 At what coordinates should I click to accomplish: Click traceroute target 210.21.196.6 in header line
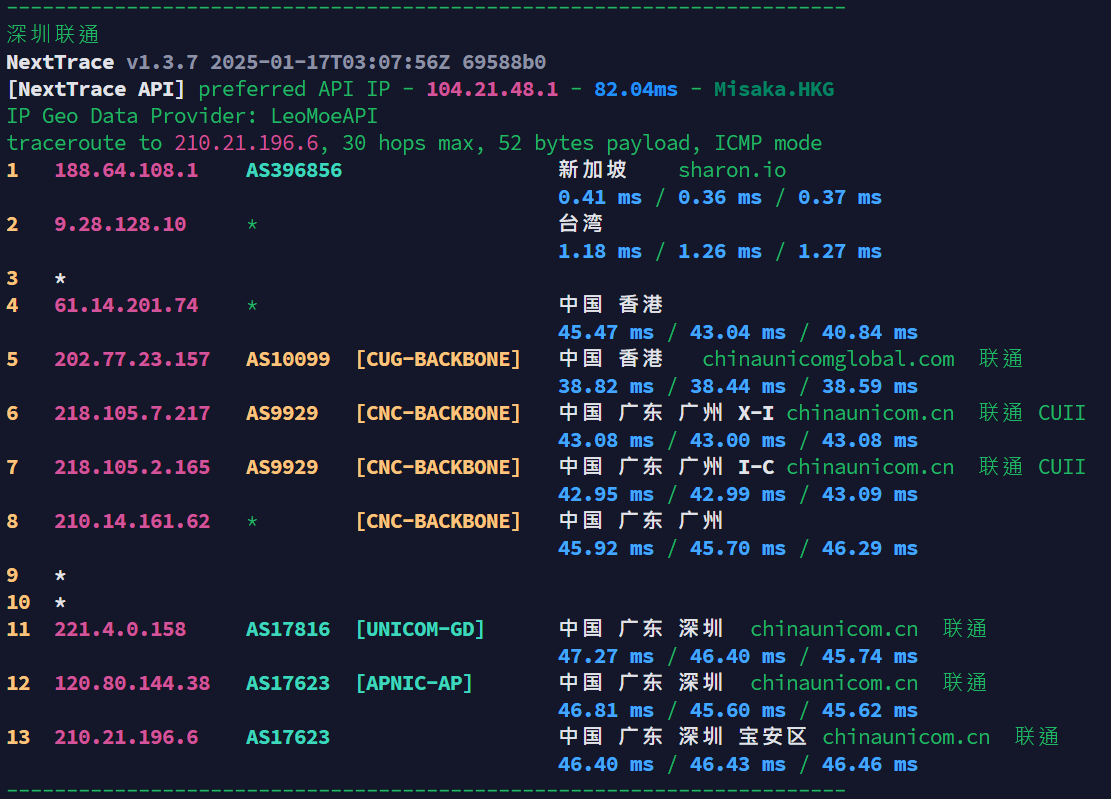click(247, 143)
